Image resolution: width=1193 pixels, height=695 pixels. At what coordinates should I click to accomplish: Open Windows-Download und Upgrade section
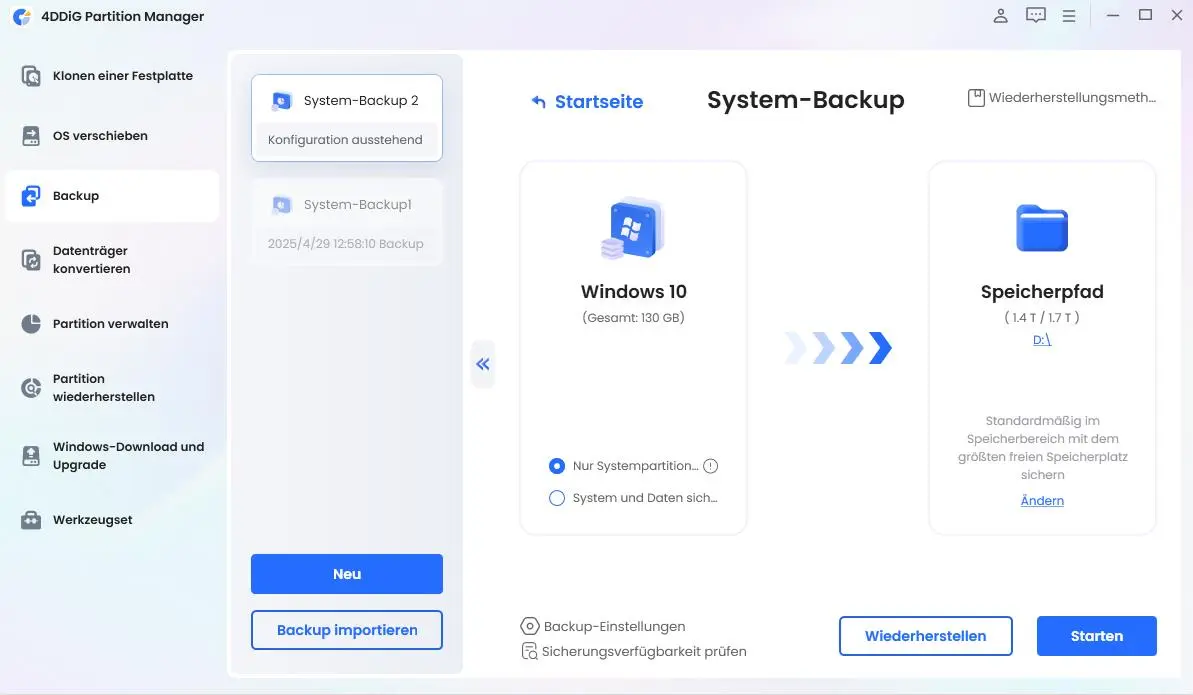click(x=113, y=456)
